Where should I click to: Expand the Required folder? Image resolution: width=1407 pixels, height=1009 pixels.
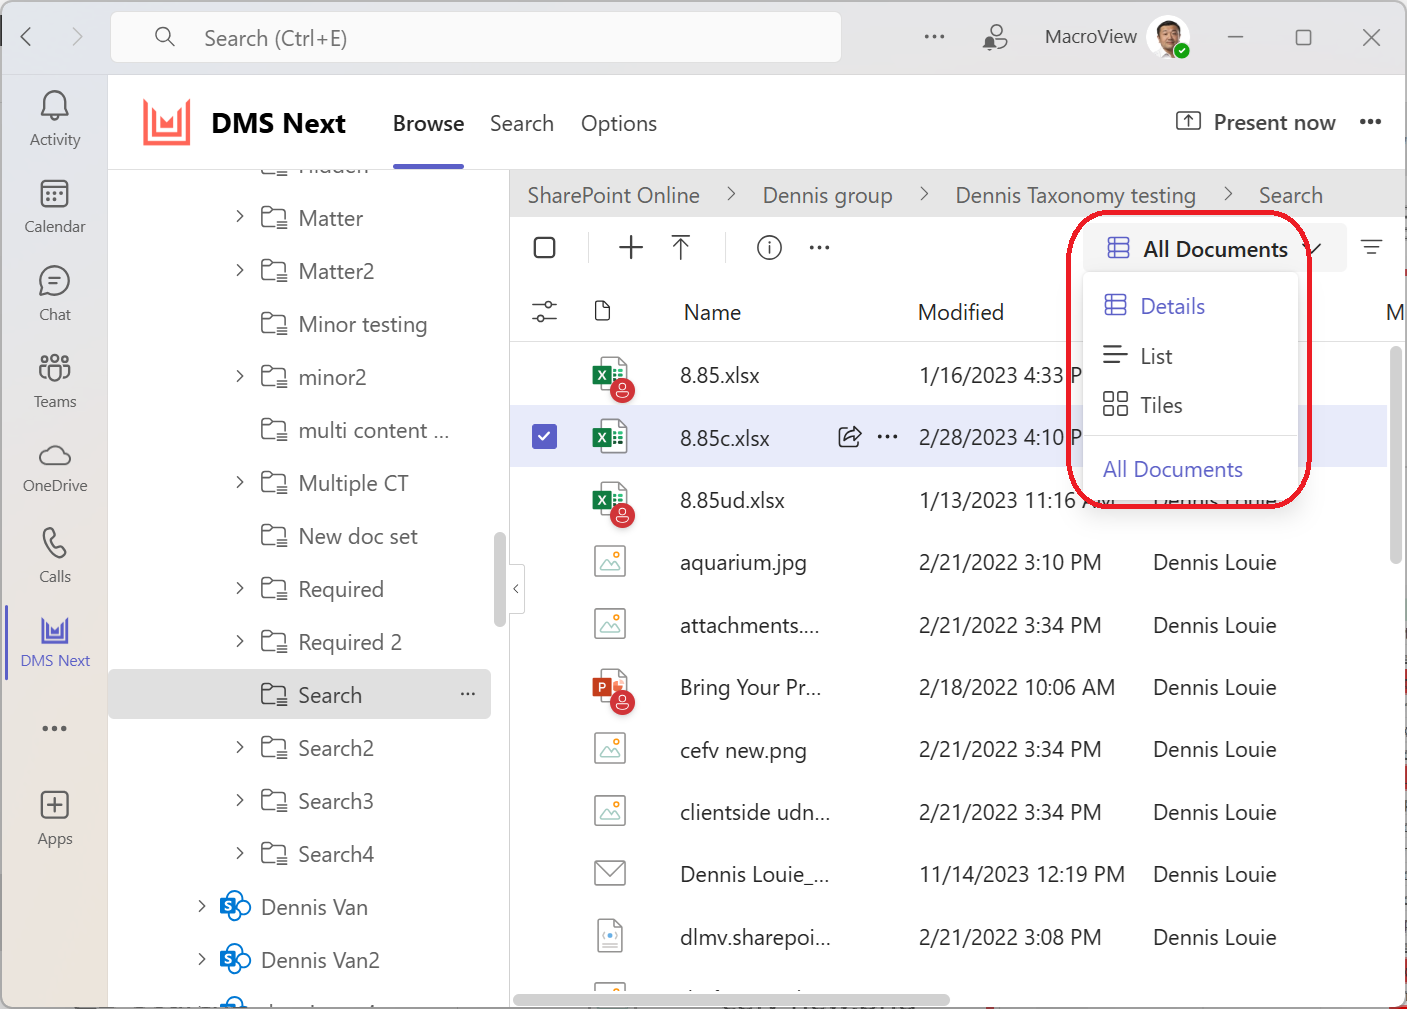point(239,588)
